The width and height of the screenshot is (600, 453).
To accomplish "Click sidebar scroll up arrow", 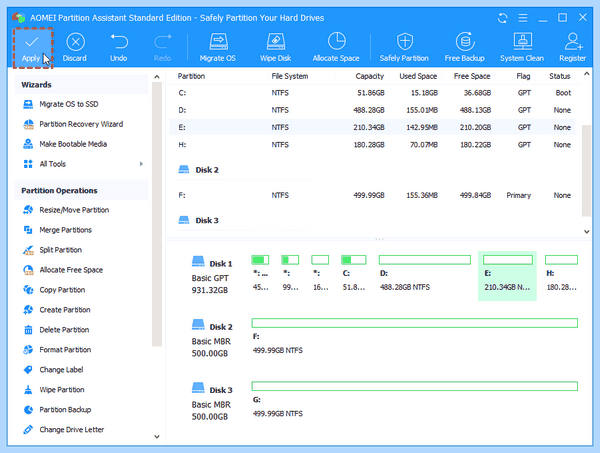I will [x=157, y=77].
